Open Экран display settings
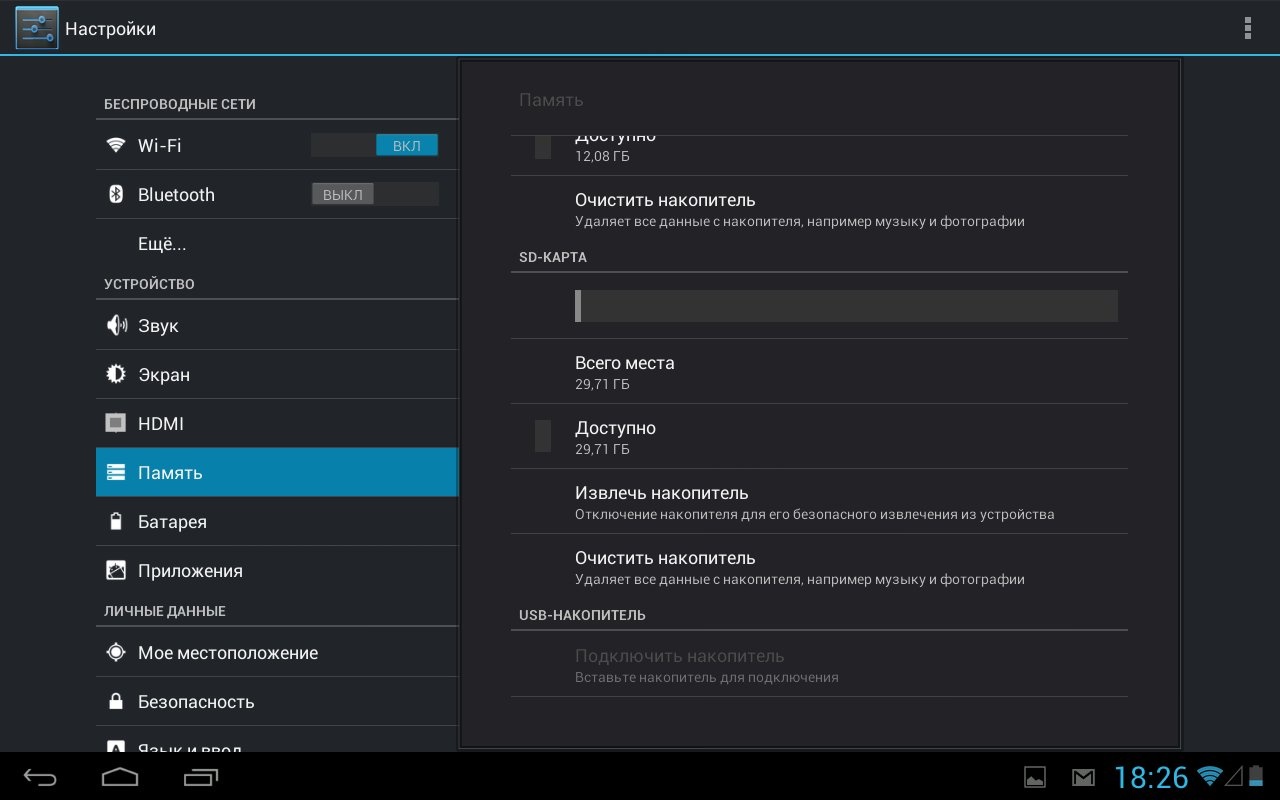 164,375
